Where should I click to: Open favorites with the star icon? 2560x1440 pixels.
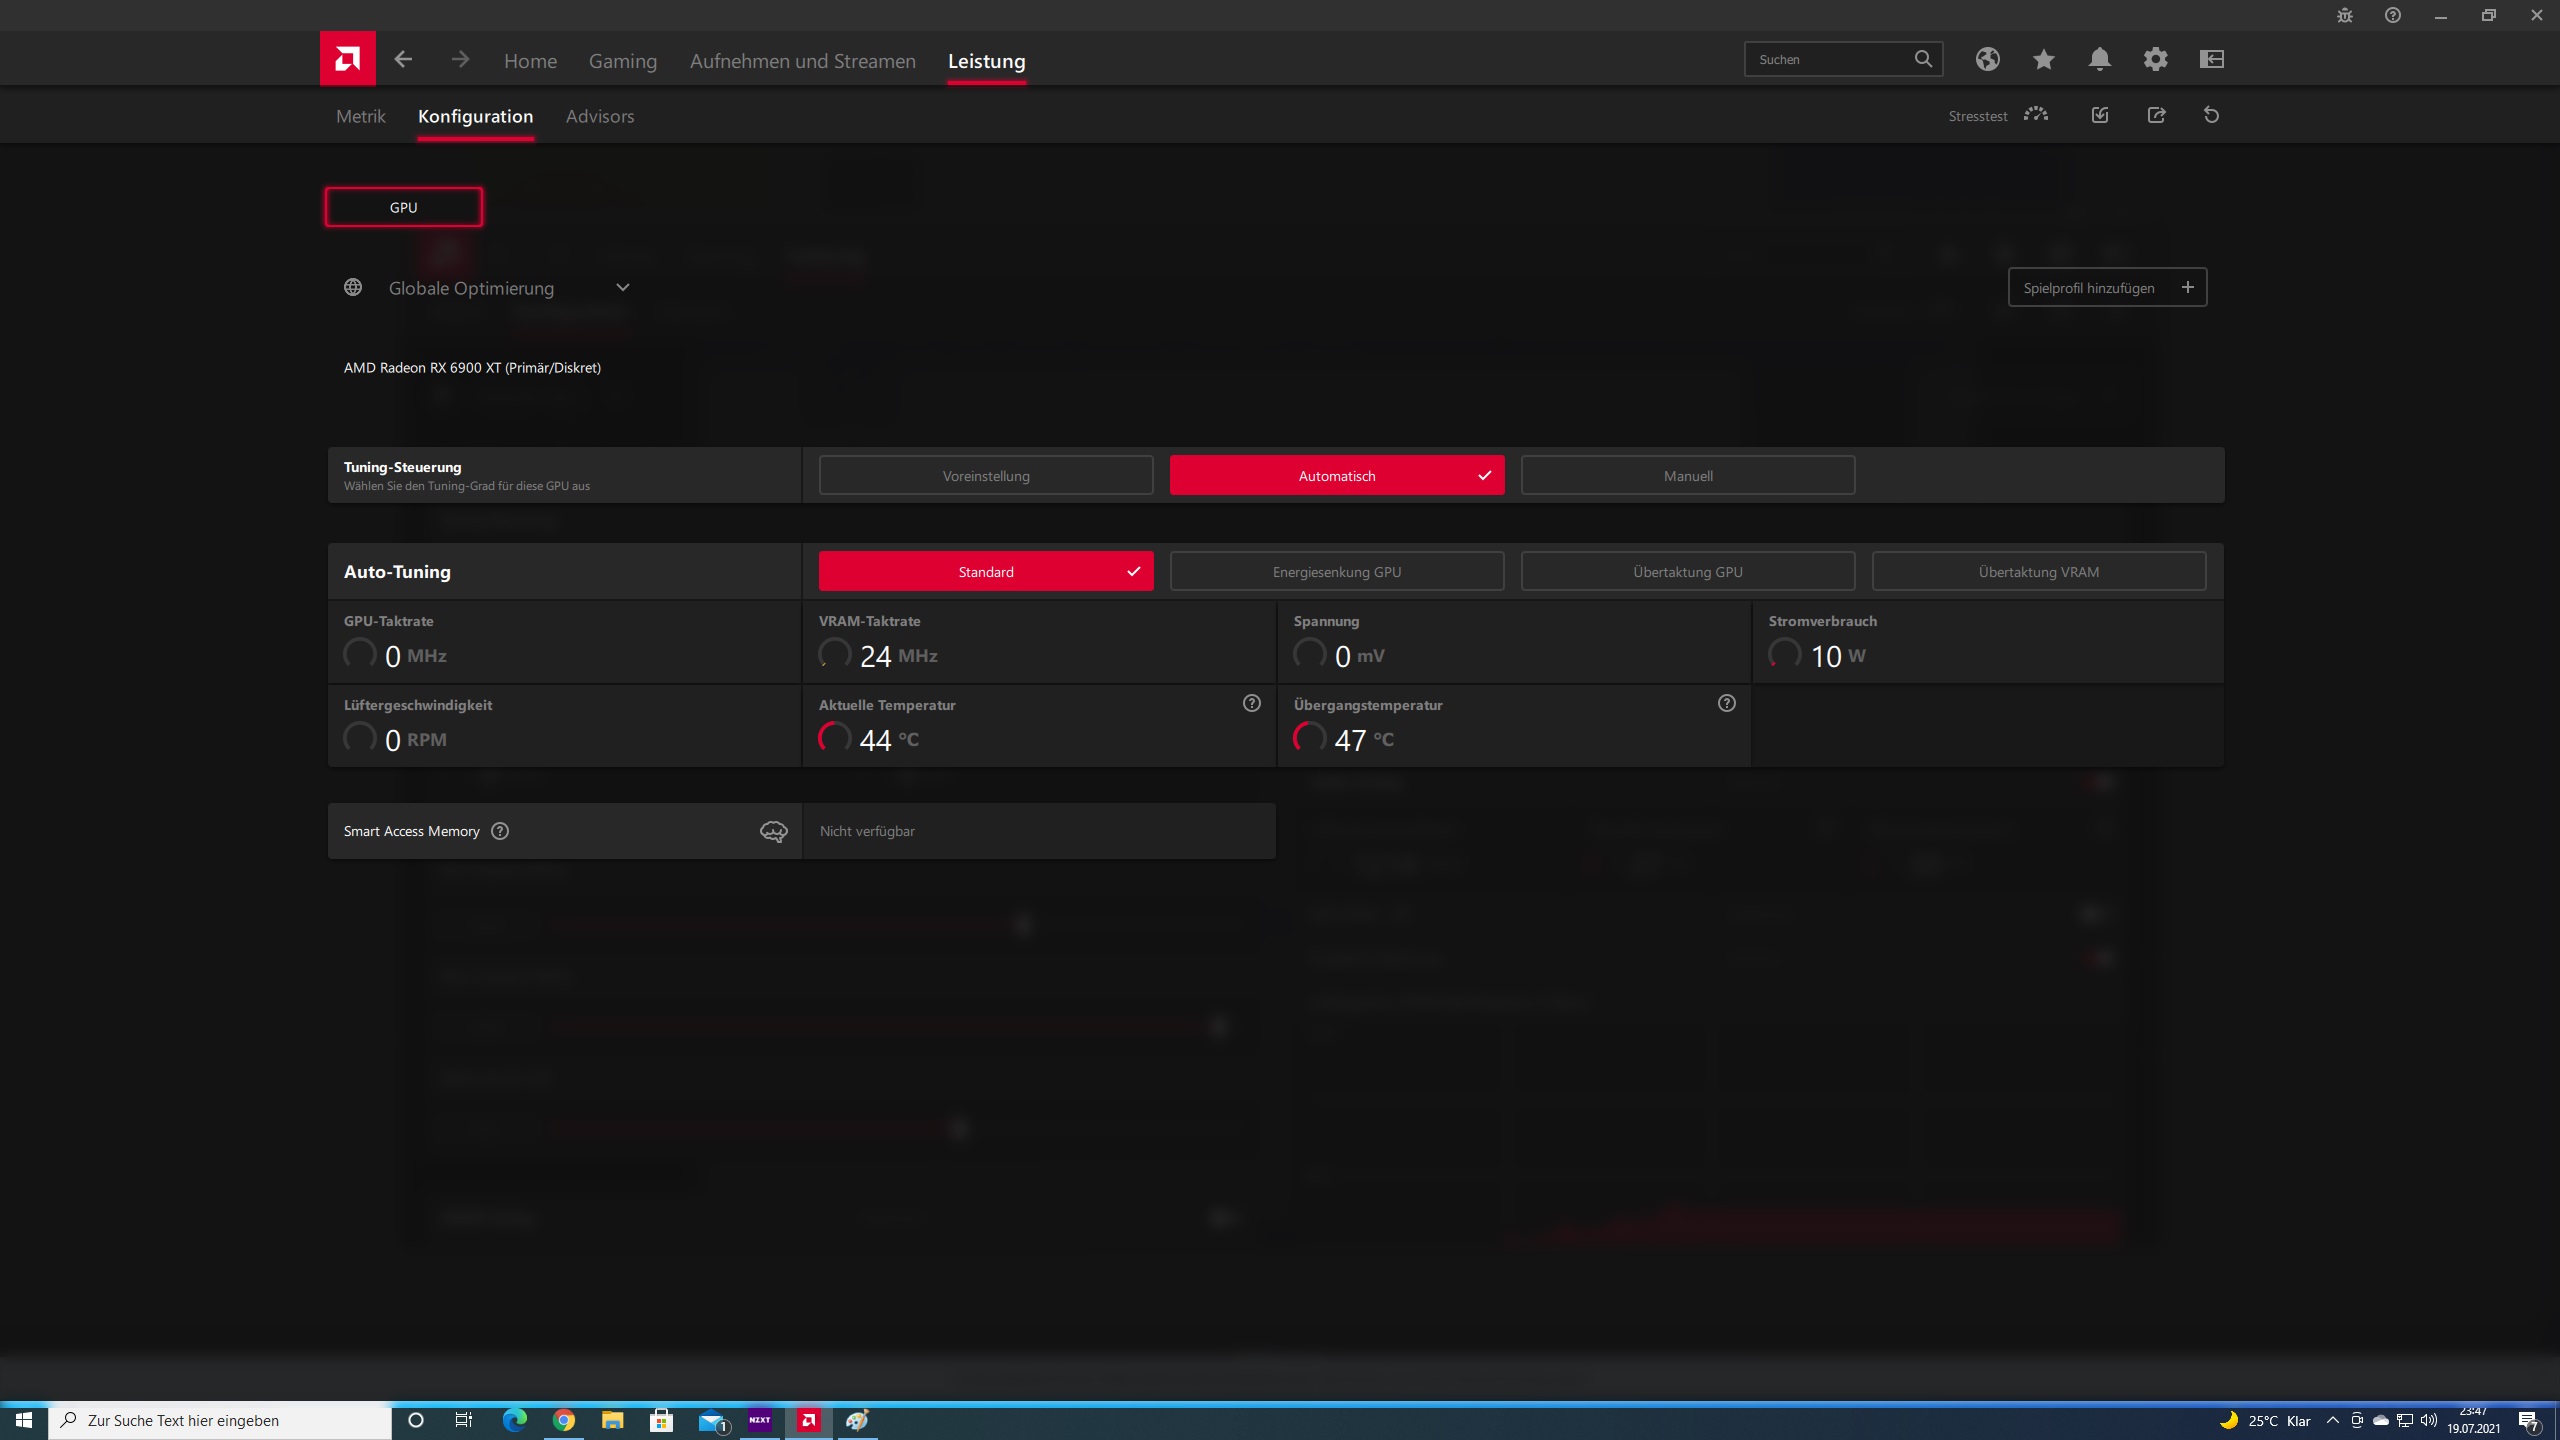2043,59
